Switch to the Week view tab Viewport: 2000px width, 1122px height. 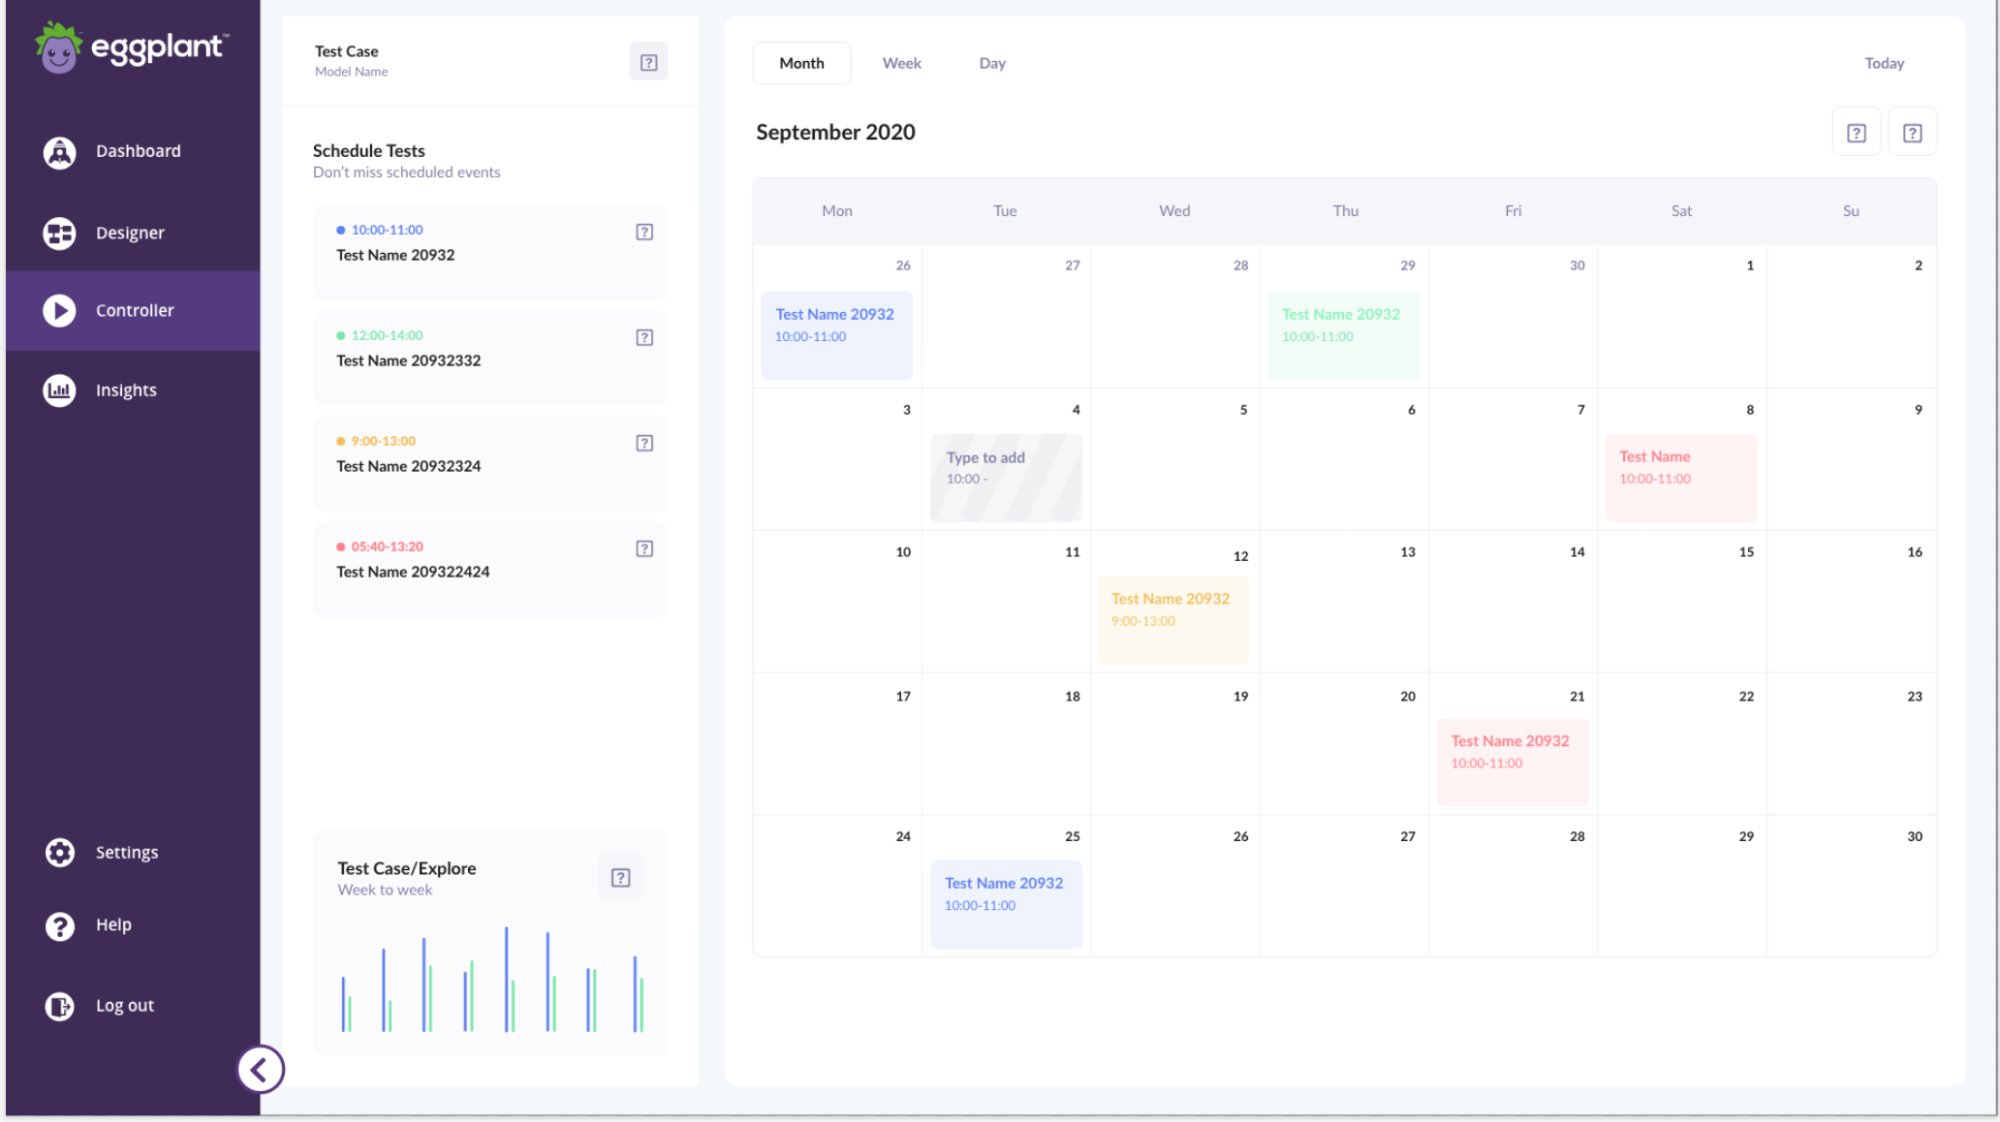click(x=901, y=63)
